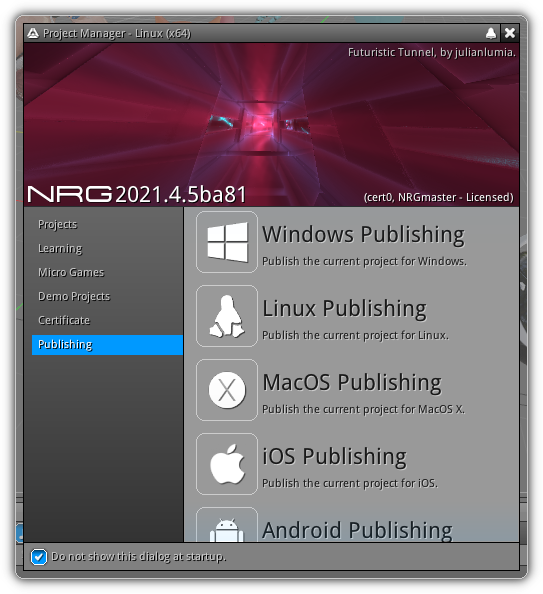Toggle 'Do not show this dialog at startup' checkbox
Viewport: 543px width, 594px height.
click(x=39, y=557)
